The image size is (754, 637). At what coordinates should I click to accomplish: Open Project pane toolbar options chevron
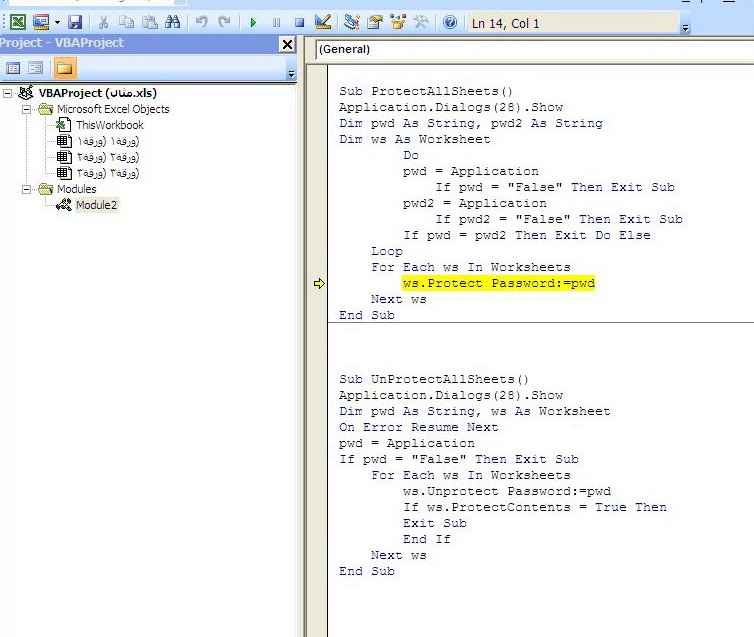point(291,74)
